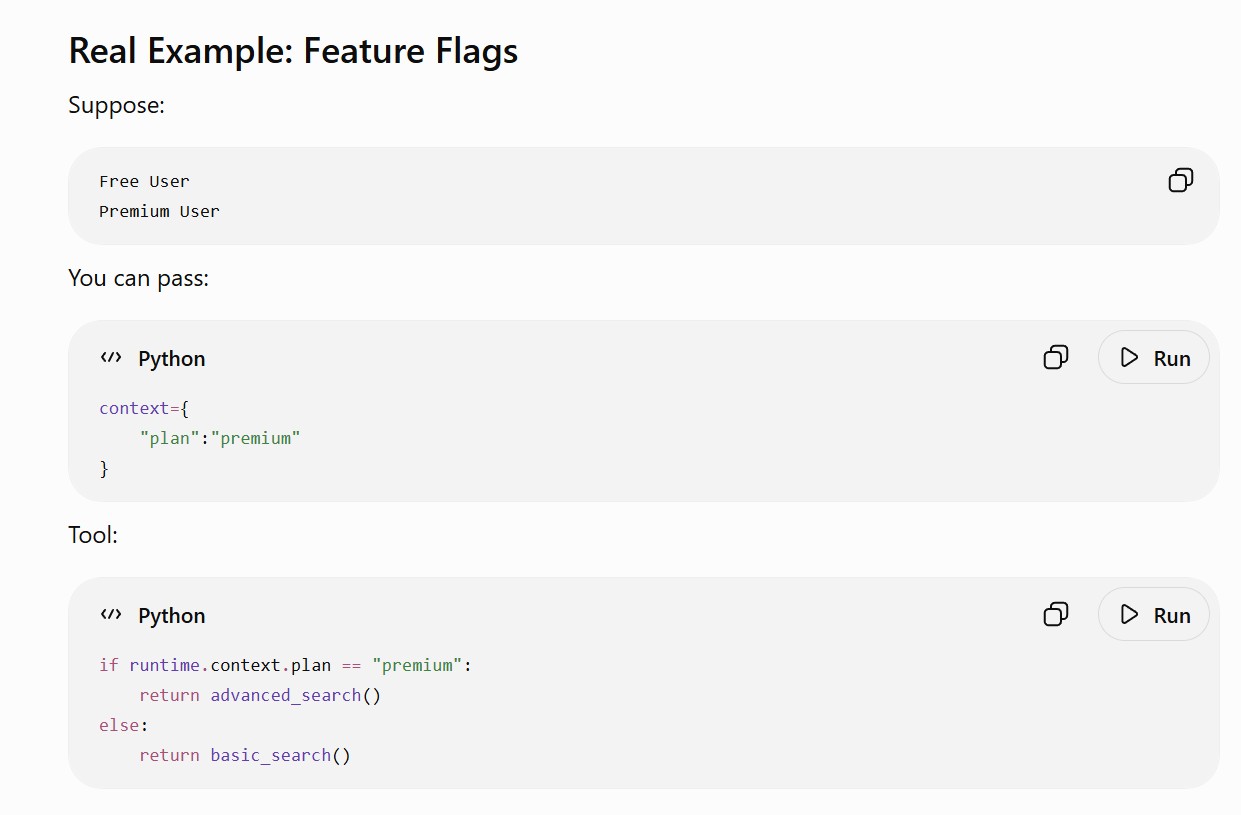This screenshot has width=1241, height=815.
Task: Click the context={ code line
Action: click(144, 408)
